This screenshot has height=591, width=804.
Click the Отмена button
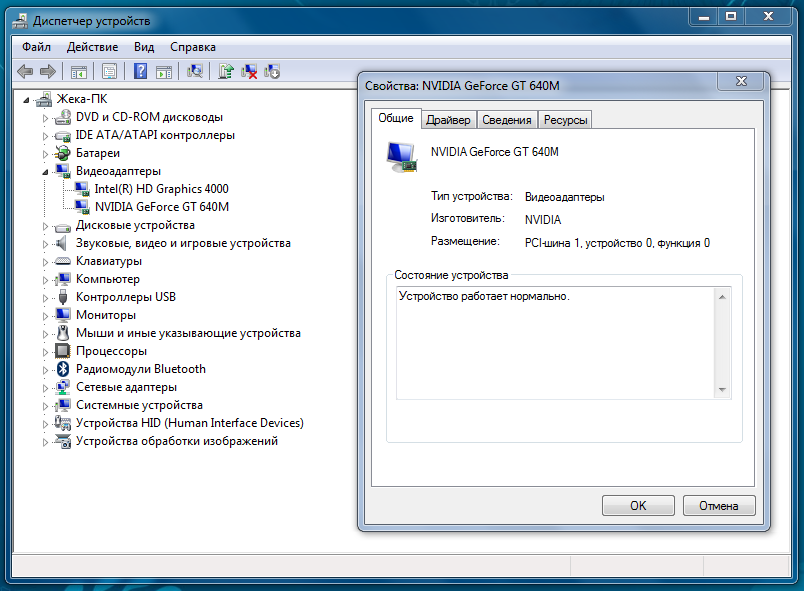click(719, 506)
